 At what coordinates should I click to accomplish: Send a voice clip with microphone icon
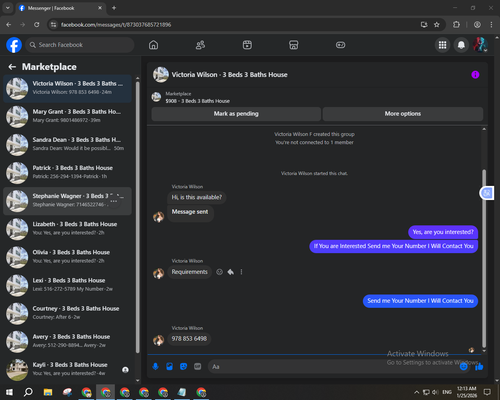pos(155,367)
